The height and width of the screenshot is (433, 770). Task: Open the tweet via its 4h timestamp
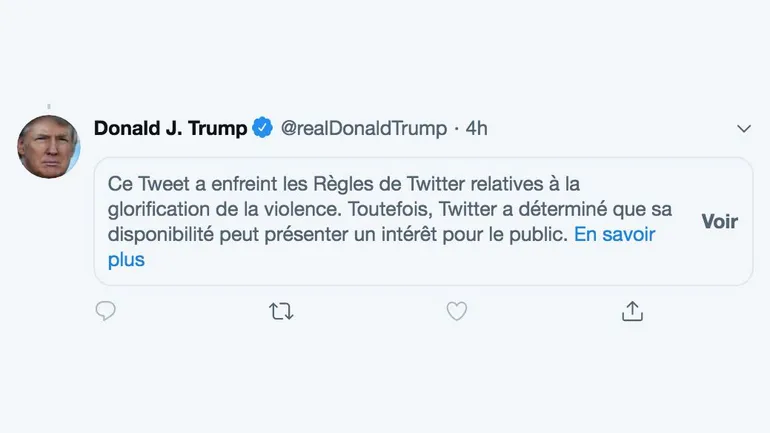point(477,129)
